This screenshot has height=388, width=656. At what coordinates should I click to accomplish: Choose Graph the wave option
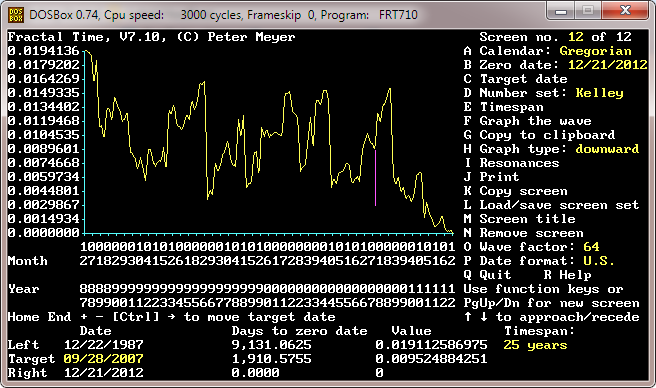click(x=527, y=121)
